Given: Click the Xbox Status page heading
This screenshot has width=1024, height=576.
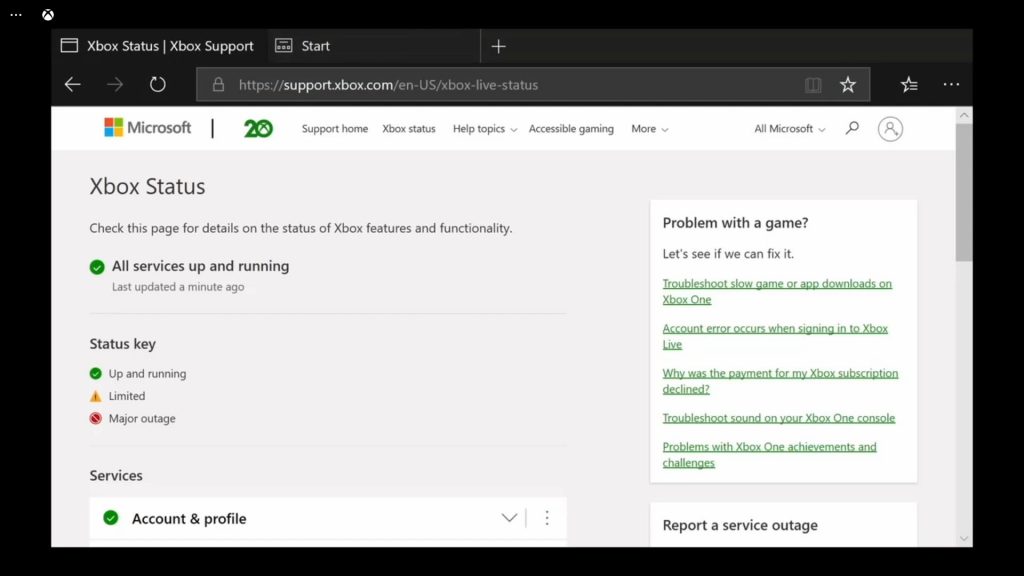Looking at the screenshot, I should [148, 186].
